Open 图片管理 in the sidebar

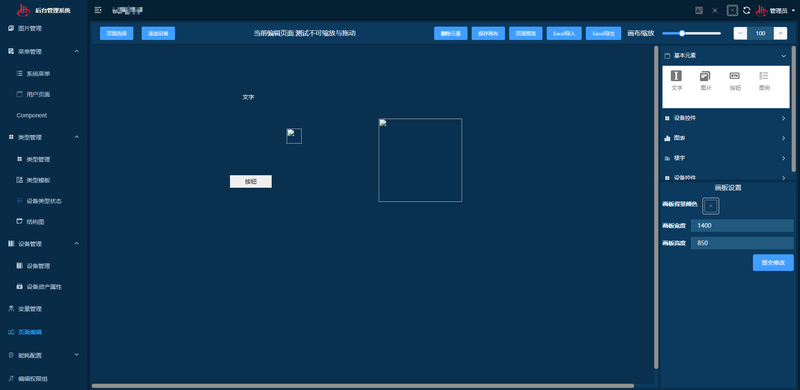pos(44,29)
